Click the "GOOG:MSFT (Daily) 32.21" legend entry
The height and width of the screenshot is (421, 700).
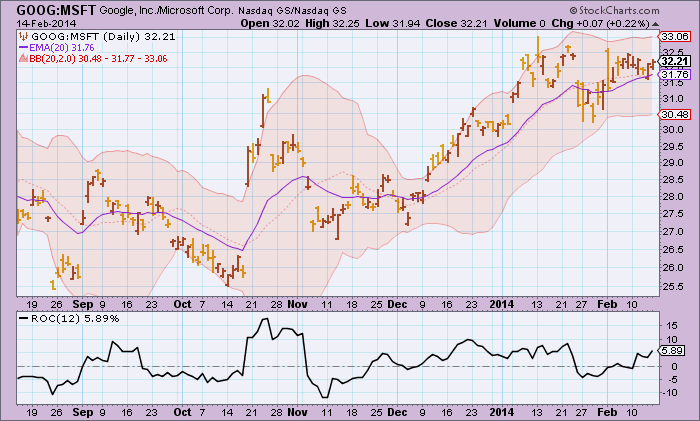103,37
